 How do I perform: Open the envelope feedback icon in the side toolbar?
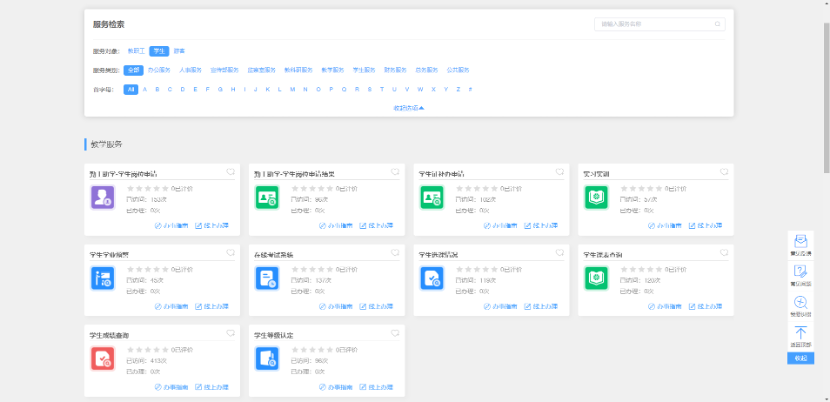[x=800, y=241]
